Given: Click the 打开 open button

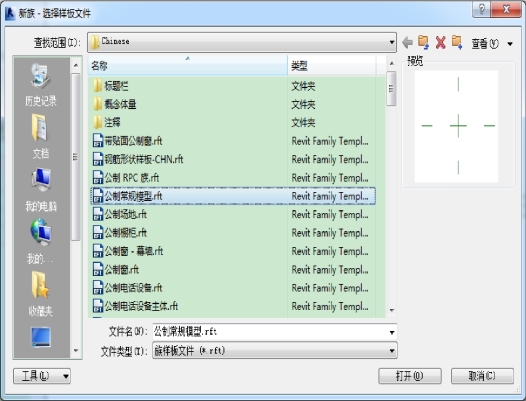Looking at the screenshot, I should [x=410, y=376].
